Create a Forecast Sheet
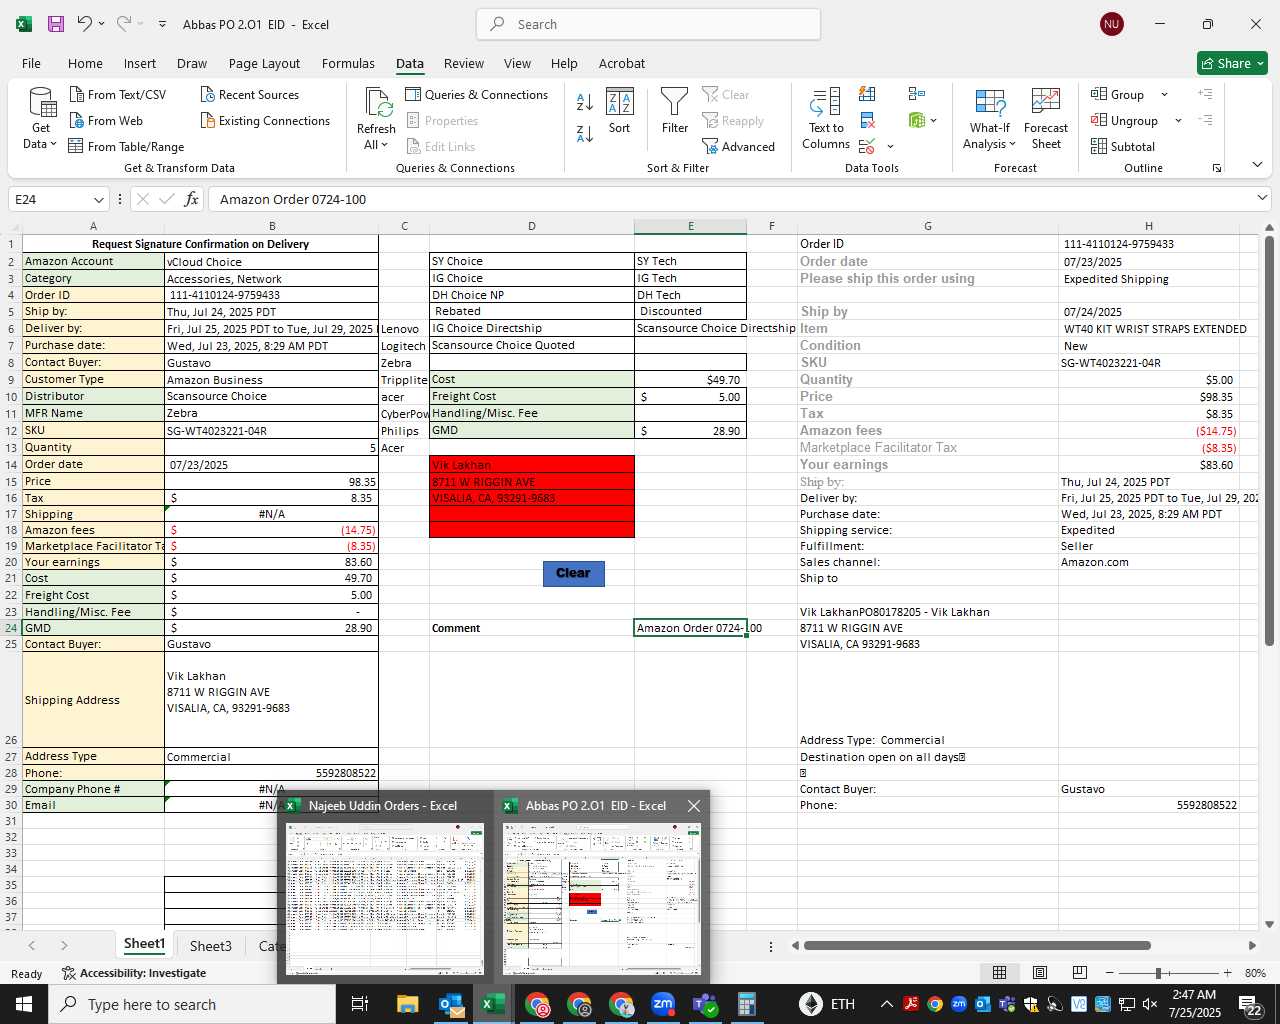The image size is (1280, 1024). click(1046, 118)
